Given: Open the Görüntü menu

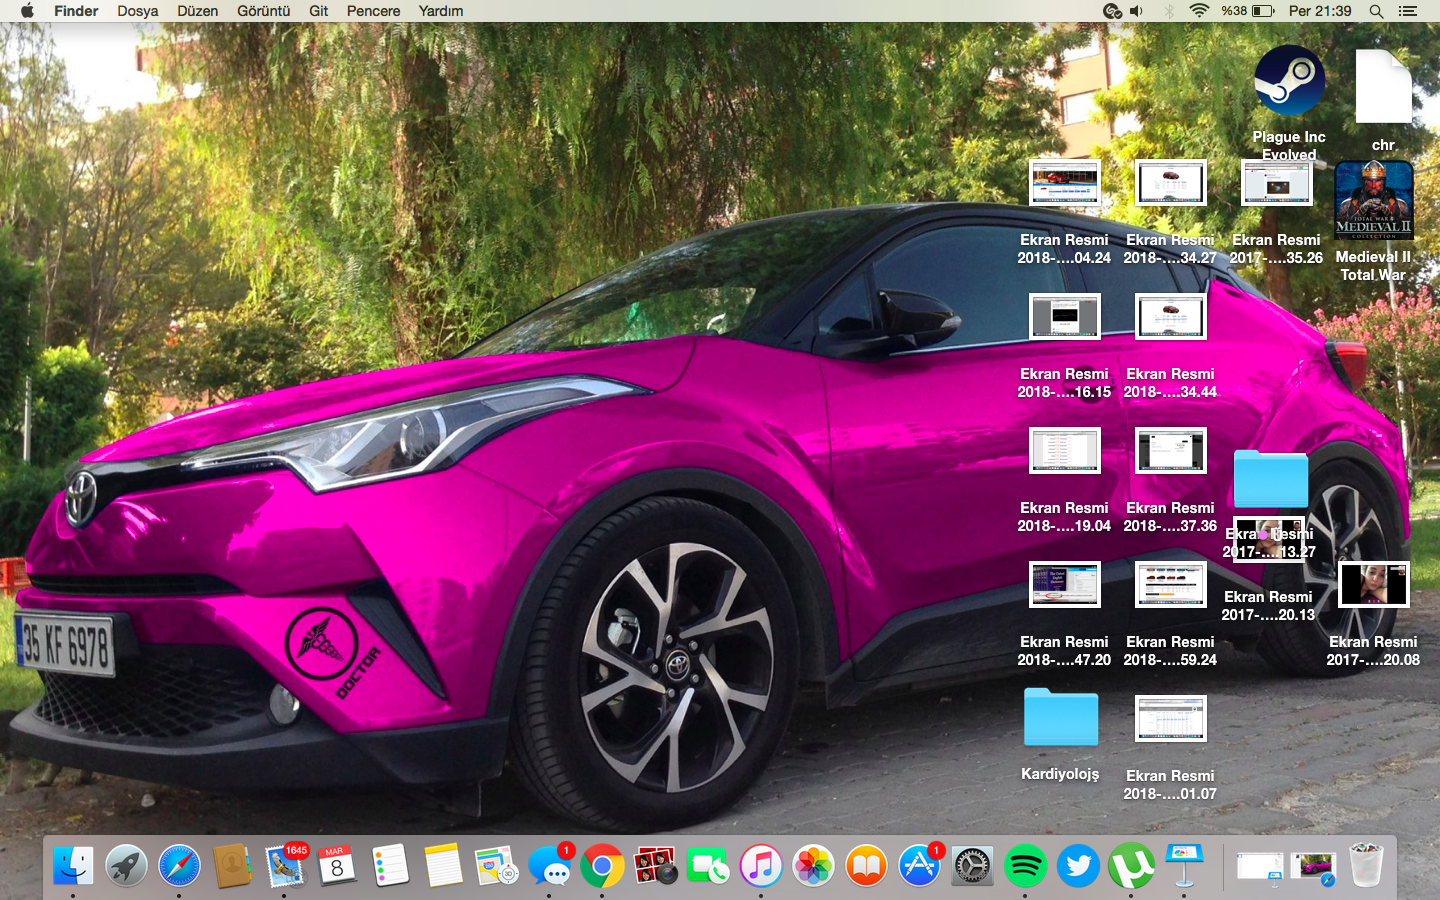Looking at the screenshot, I should click(263, 11).
